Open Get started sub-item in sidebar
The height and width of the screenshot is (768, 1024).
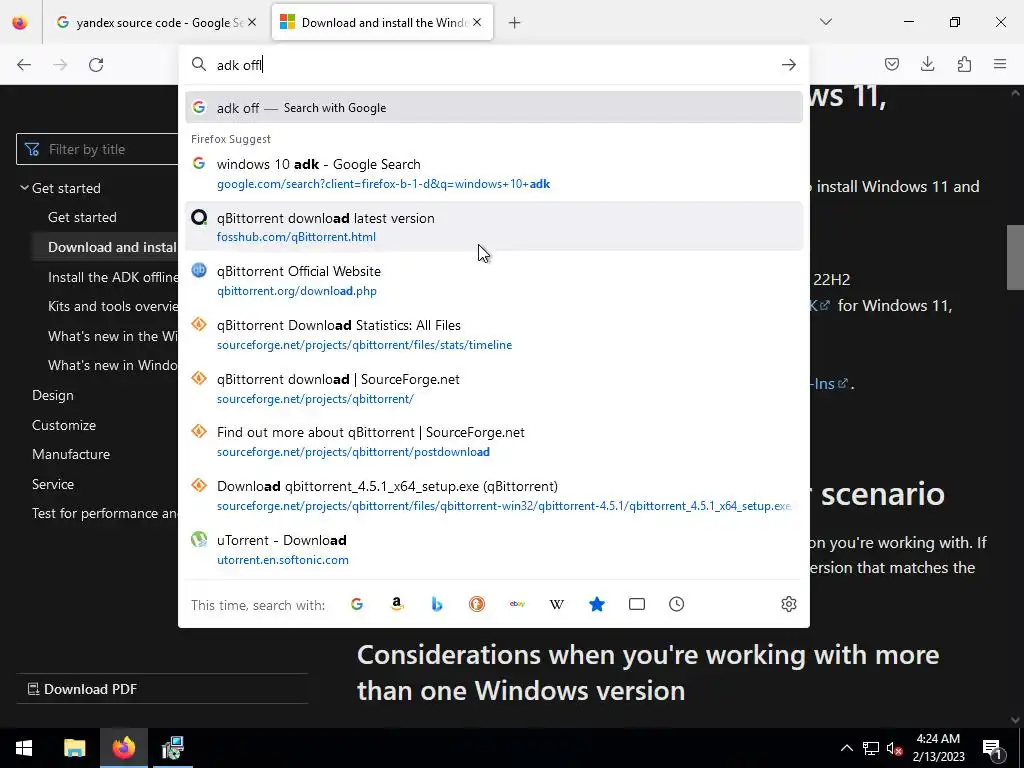[x=82, y=217]
